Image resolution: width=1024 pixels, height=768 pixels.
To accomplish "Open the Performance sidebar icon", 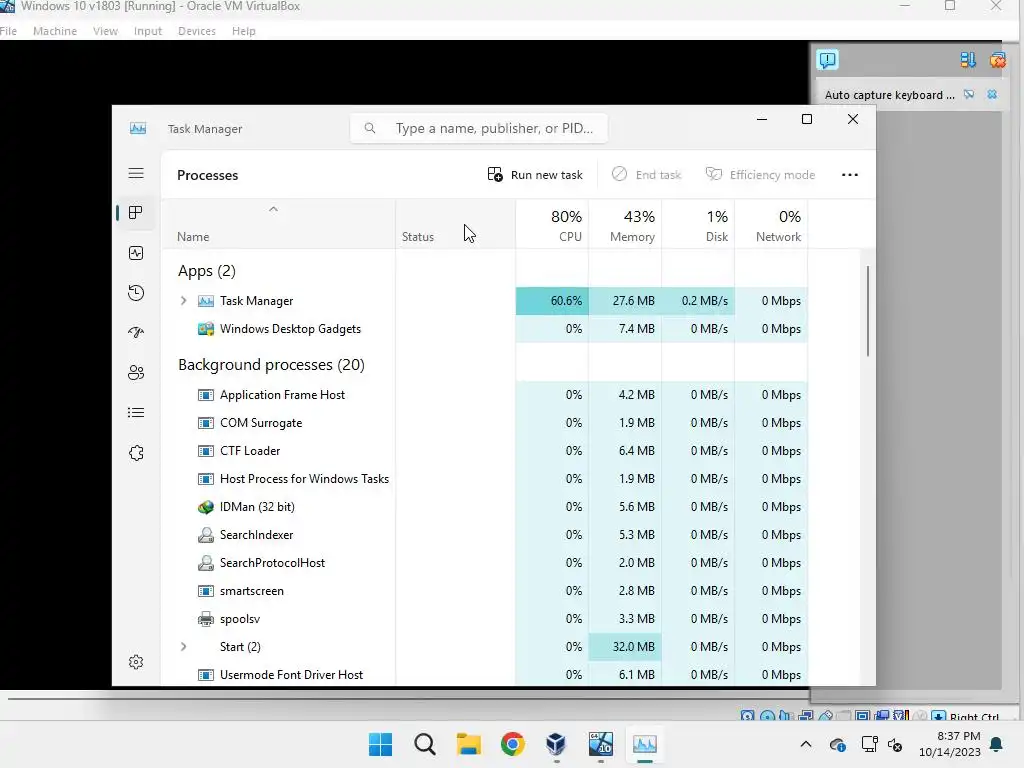I will [x=136, y=253].
